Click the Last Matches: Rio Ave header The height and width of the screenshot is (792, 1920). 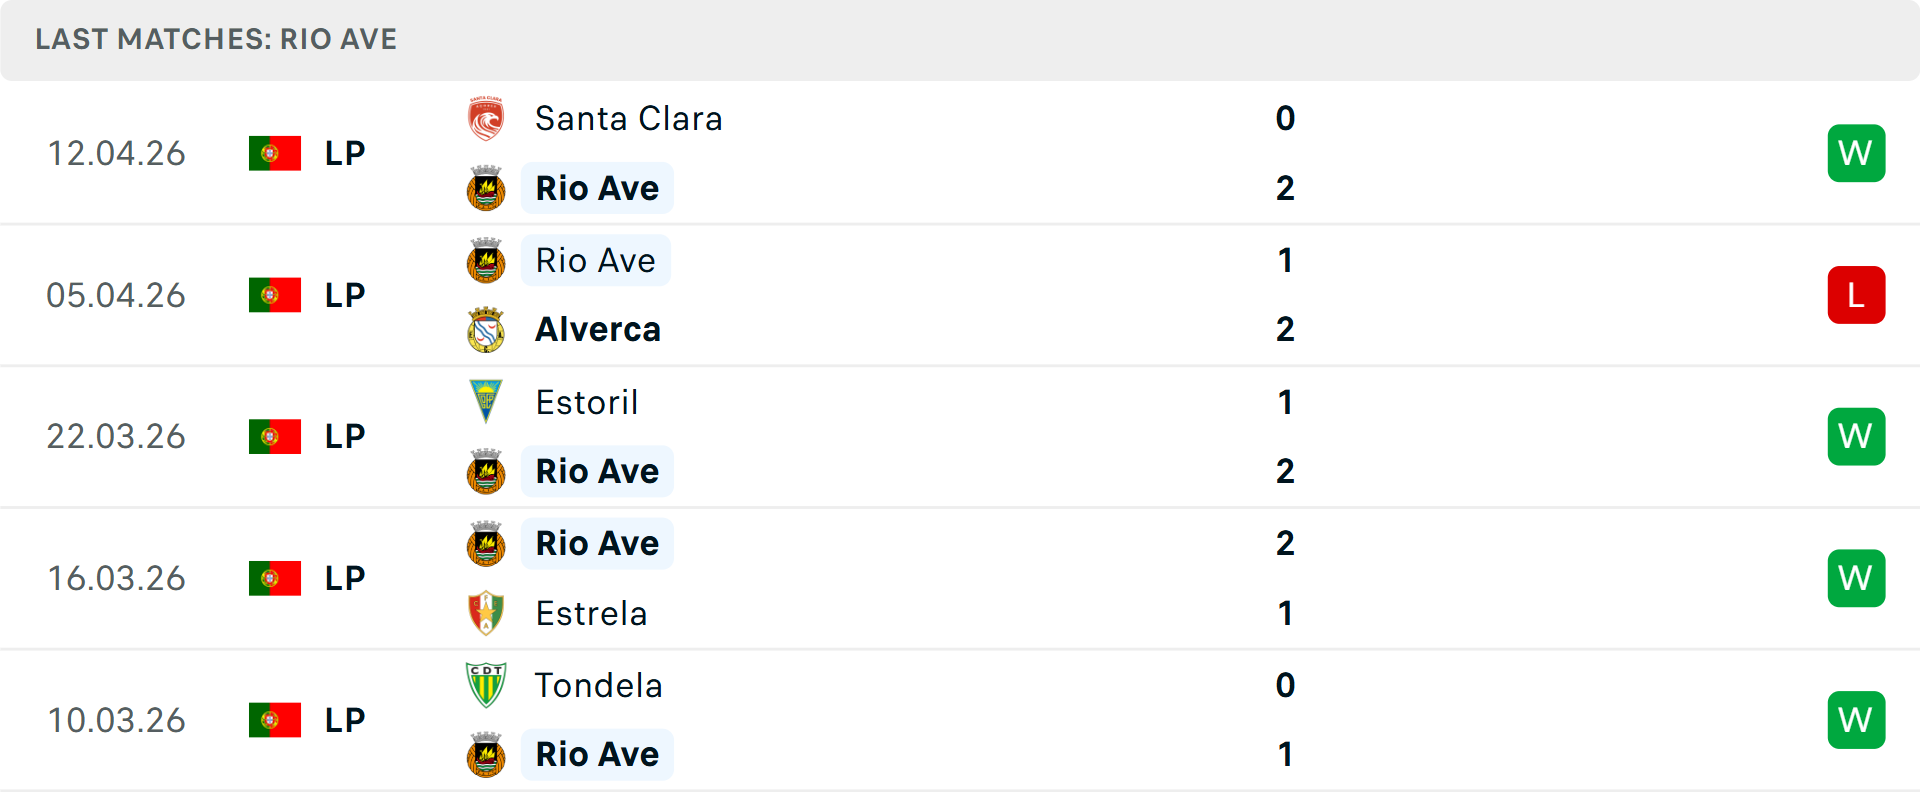[x=216, y=39]
